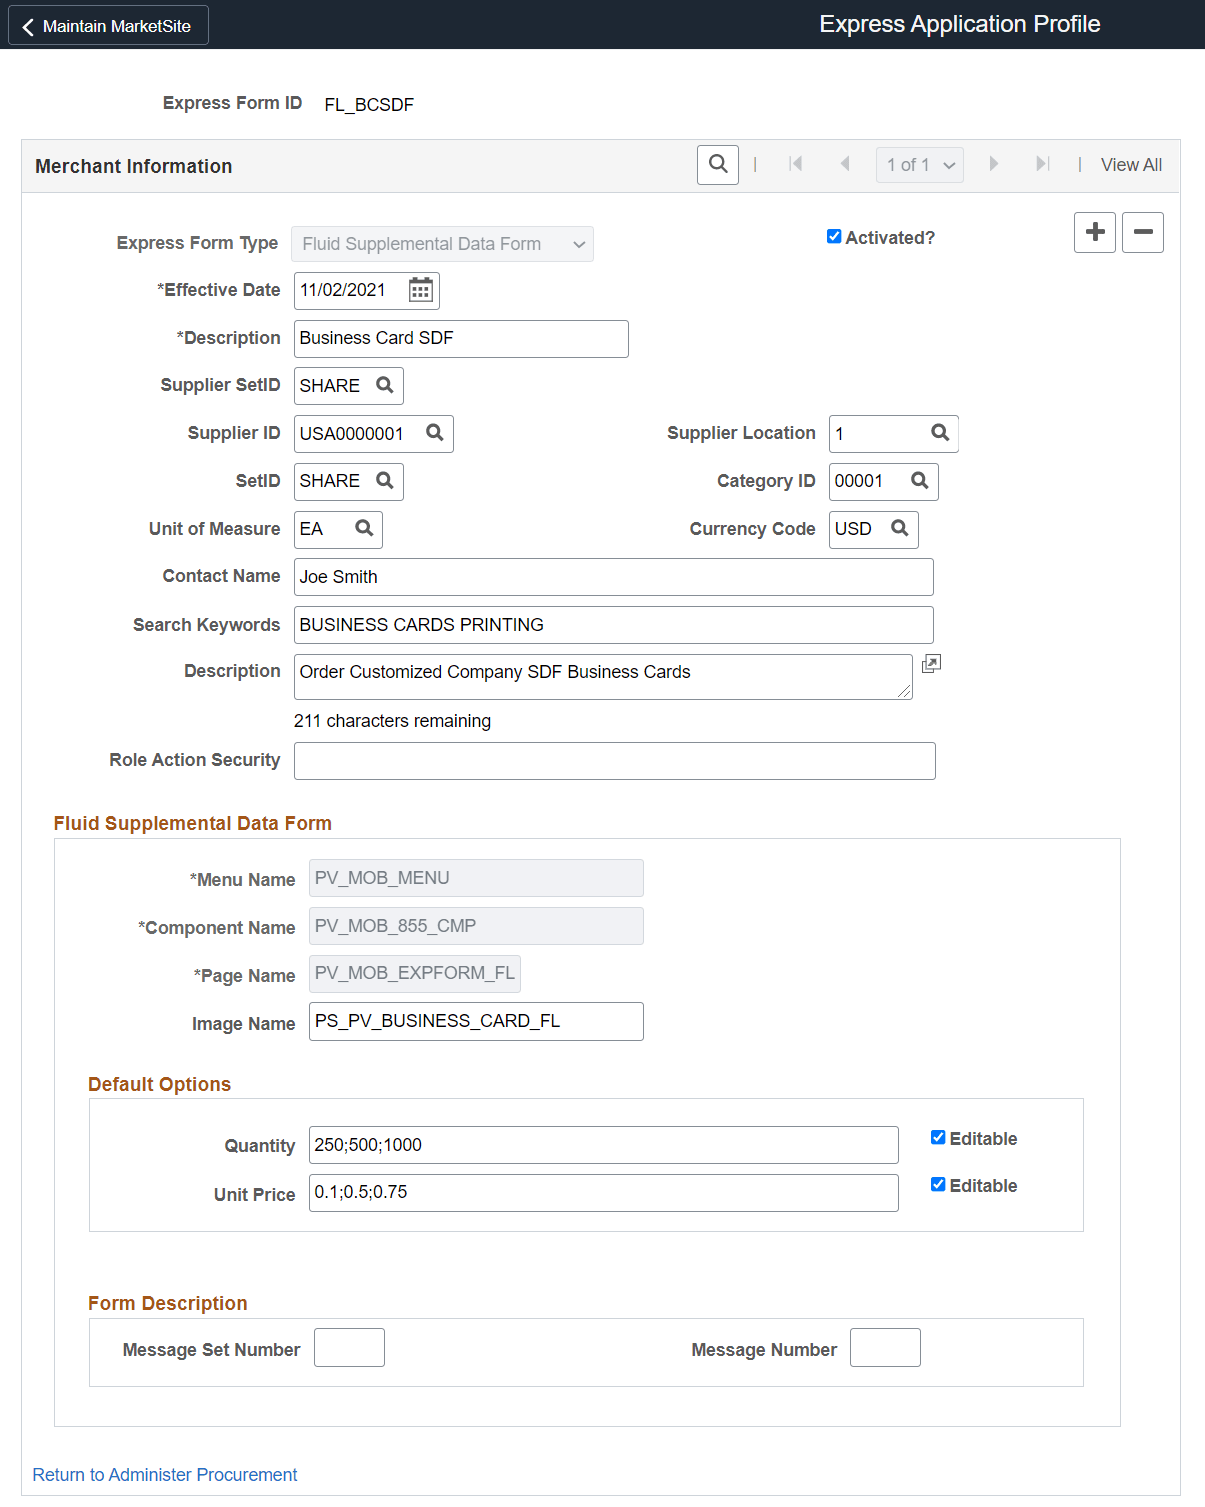
Task: Expand the Description field into modal view
Action: pos(931,663)
